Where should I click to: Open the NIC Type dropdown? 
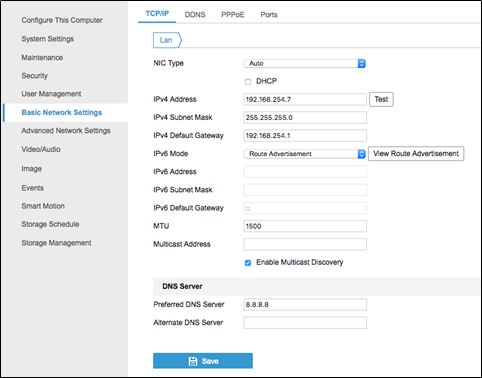pos(305,63)
